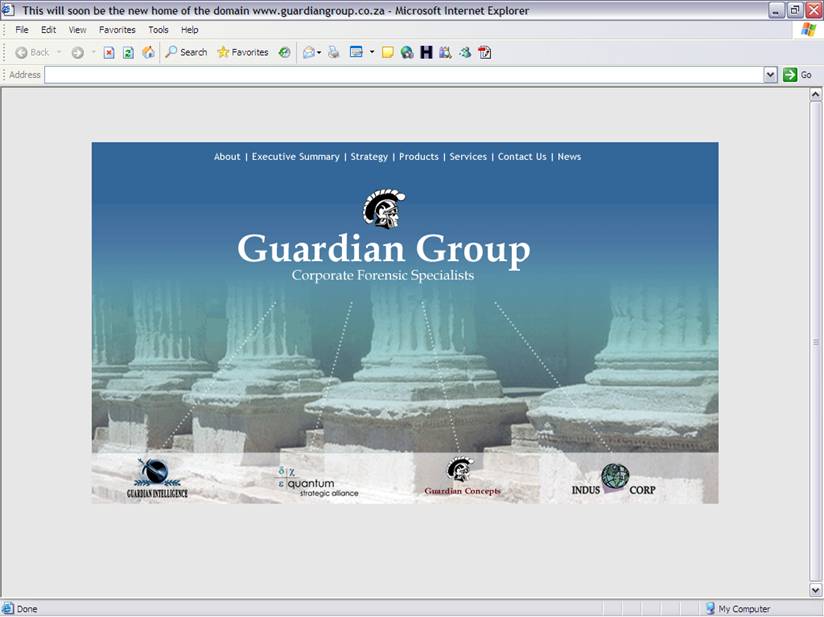Expand the Address bar dropdown
This screenshot has width=824, height=617.
[x=770, y=75]
